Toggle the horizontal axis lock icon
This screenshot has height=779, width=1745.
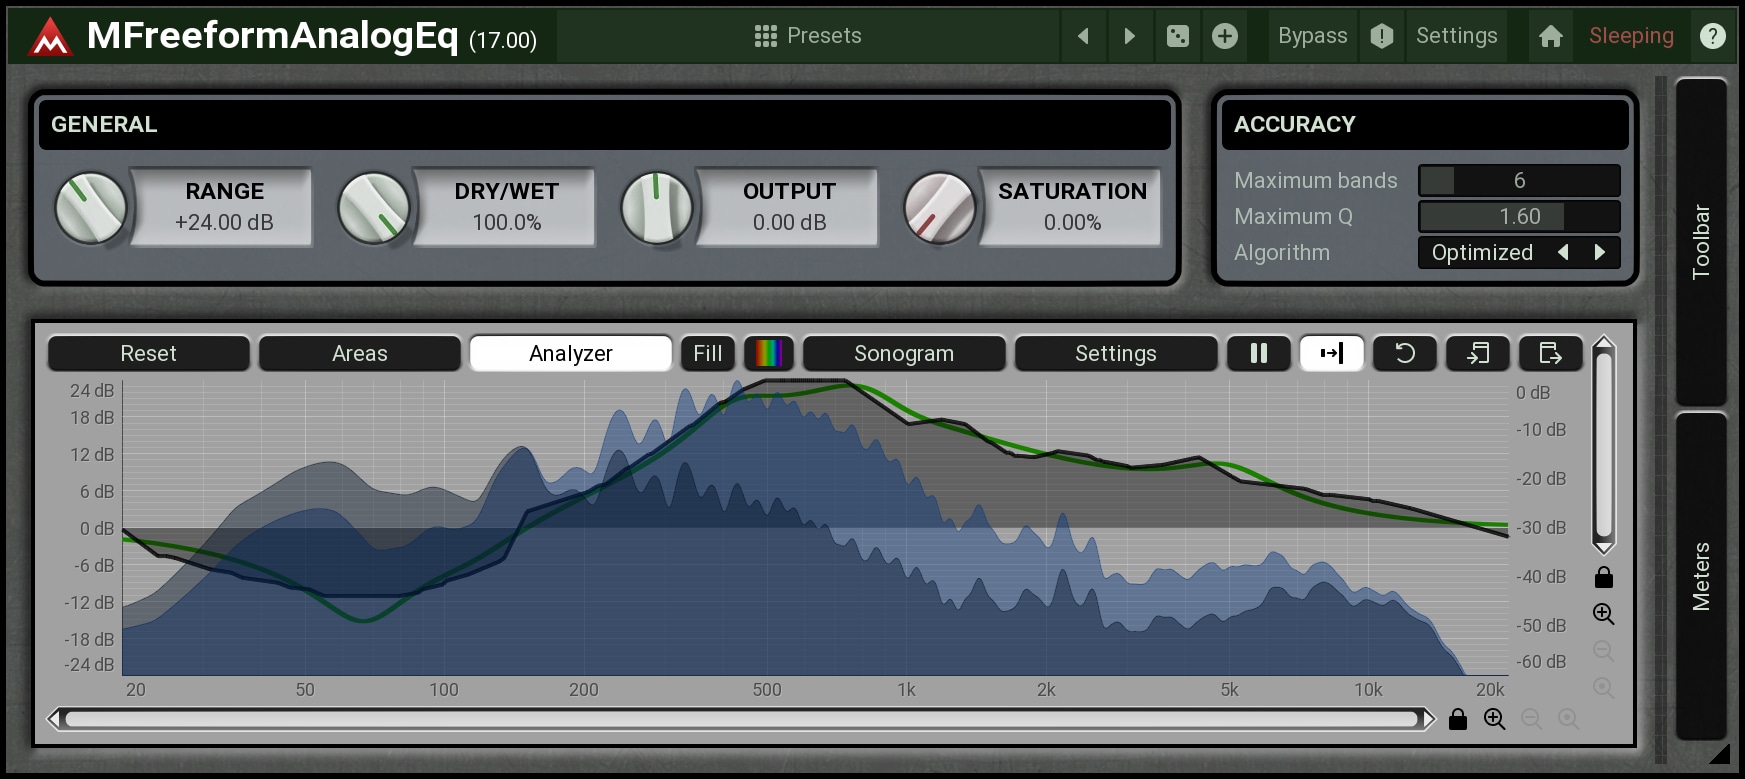pos(1457,719)
